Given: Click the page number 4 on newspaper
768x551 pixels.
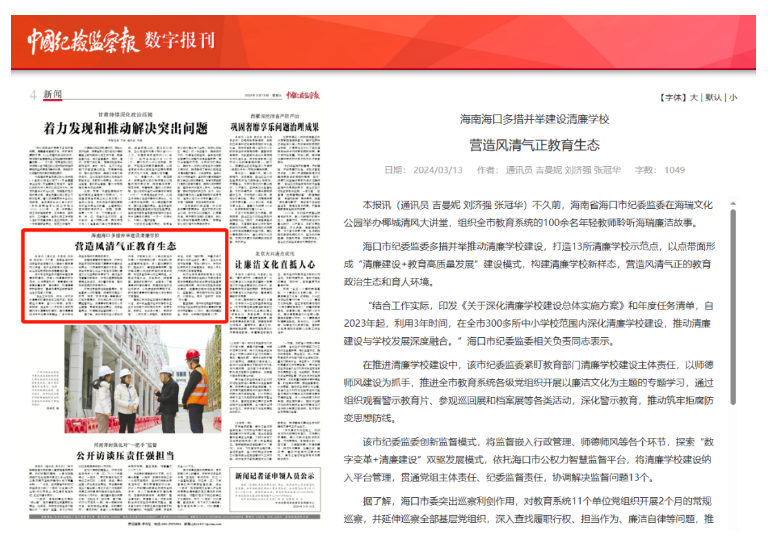Looking at the screenshot, I should 33,95.
